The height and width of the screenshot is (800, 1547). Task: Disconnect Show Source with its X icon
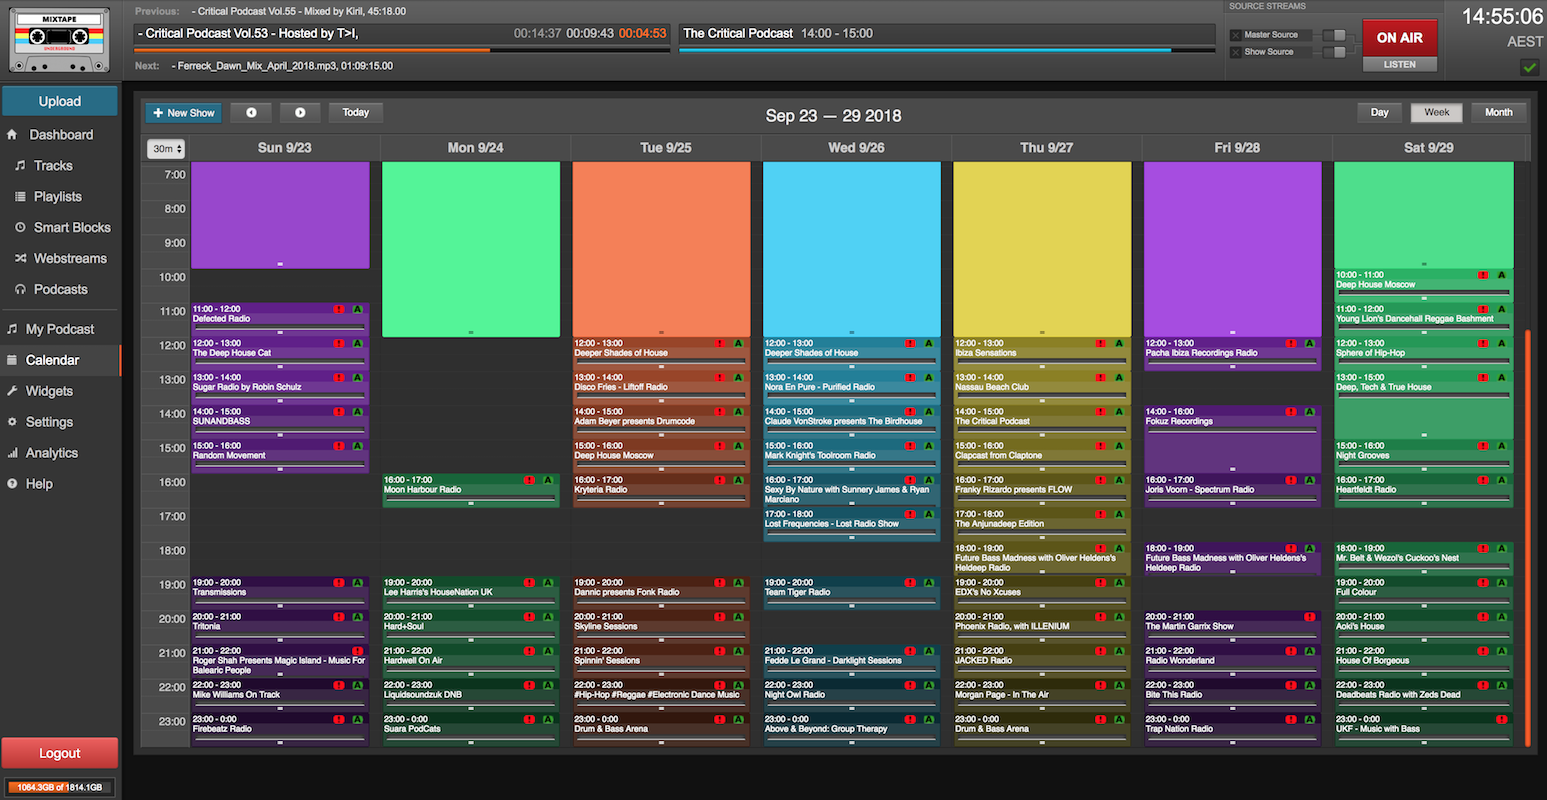(1236, 52)
